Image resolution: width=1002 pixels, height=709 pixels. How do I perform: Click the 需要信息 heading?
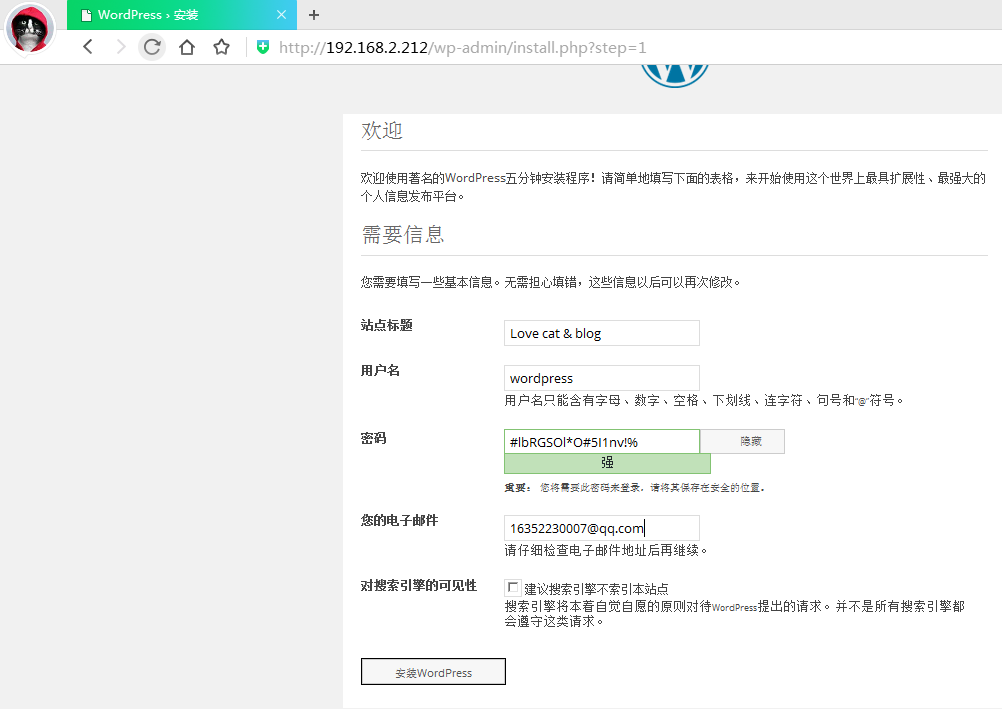coord(403,235)
